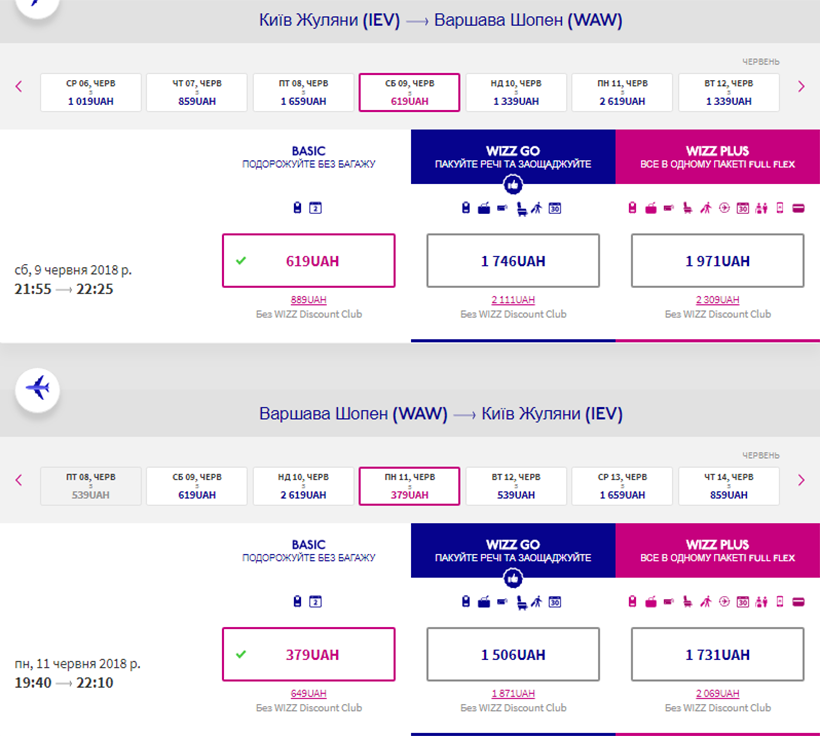Switch outbound date to ЧТ 07 for 859UAH
Image resolution: width=820 pixels, height=736 pixels.
tap(197, 93)
